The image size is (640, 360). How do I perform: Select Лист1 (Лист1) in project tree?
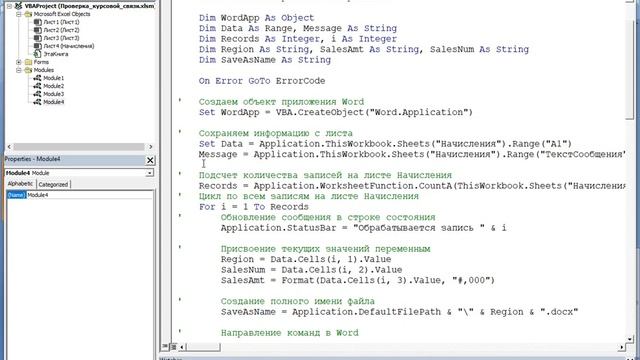pos(61,22)
